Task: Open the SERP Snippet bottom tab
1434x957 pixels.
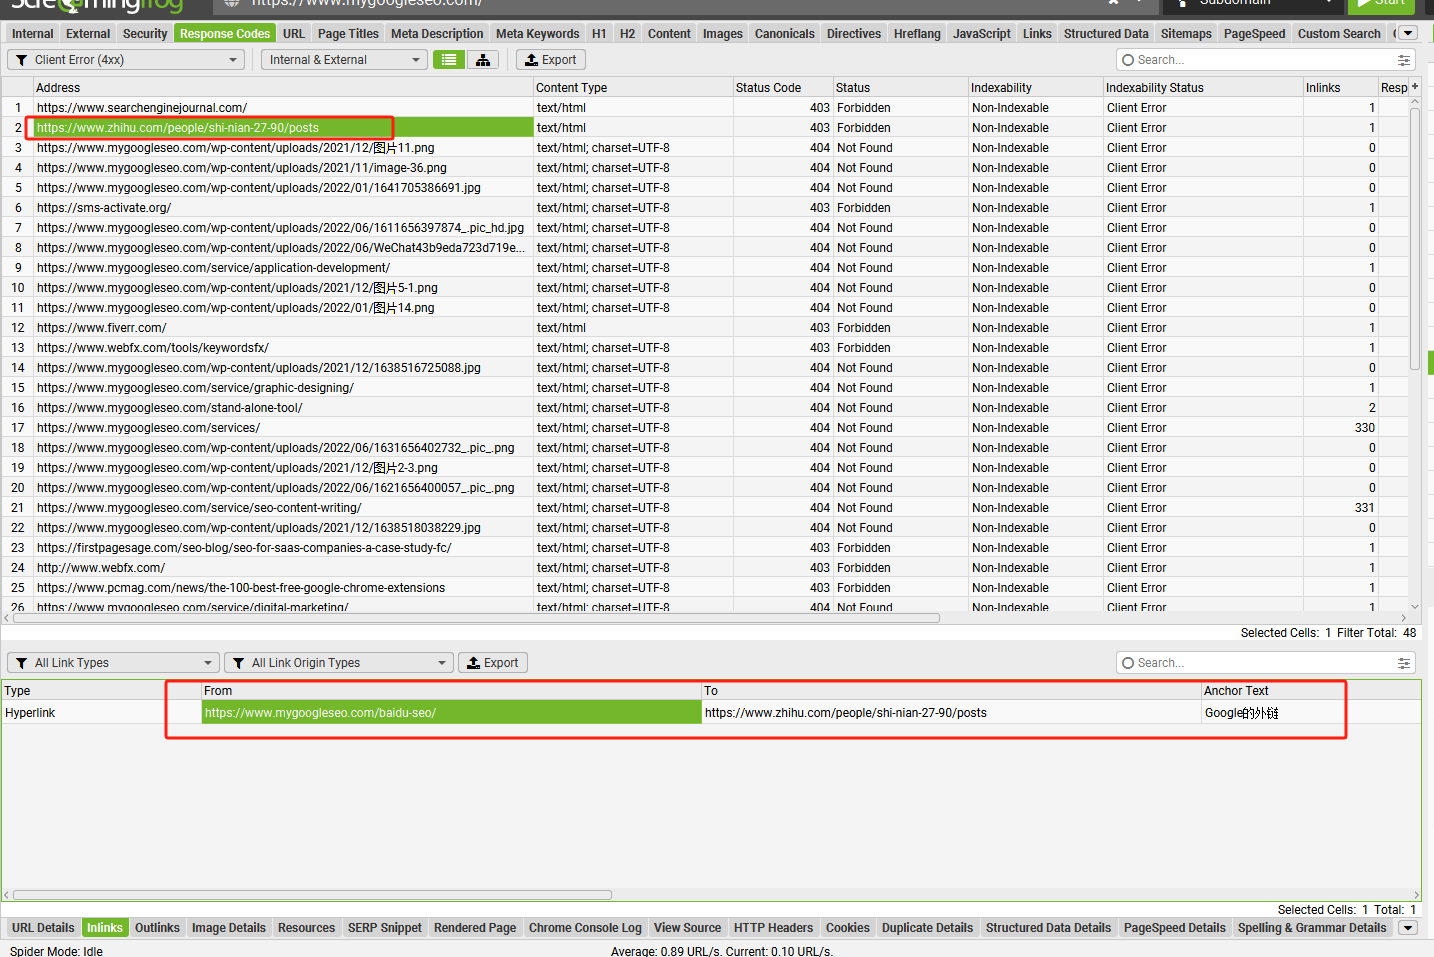Action: pyautogui.click(x=385, y=928)
